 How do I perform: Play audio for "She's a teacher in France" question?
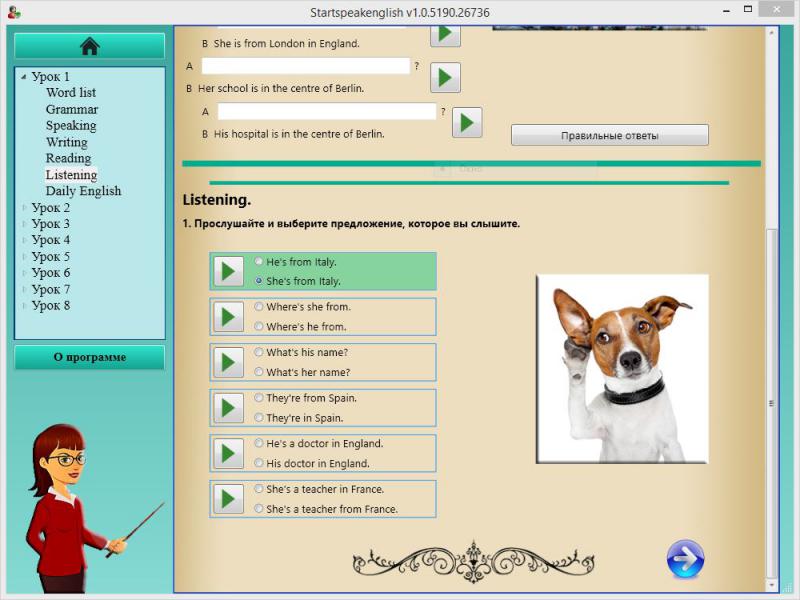228,498
